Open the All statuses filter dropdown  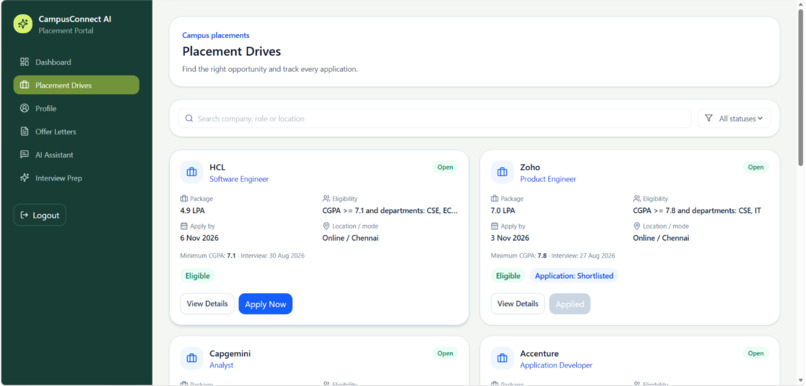tap(734, 118)
